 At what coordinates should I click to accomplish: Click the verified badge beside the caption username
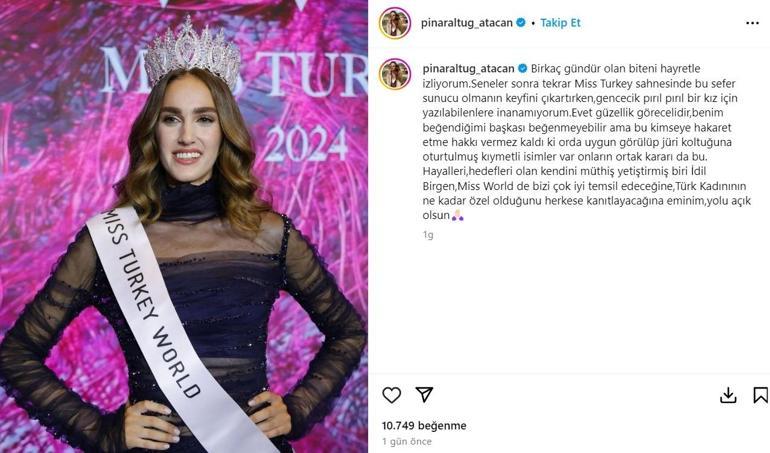tap(522, 68)
